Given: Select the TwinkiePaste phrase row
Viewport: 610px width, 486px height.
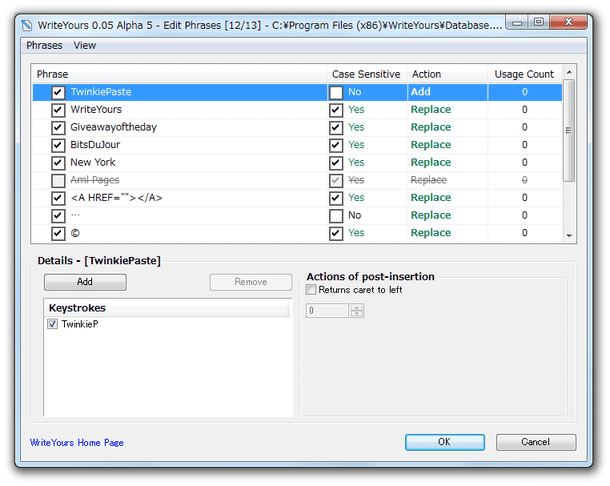Looking at the screenshot, I should click(297, 92).
